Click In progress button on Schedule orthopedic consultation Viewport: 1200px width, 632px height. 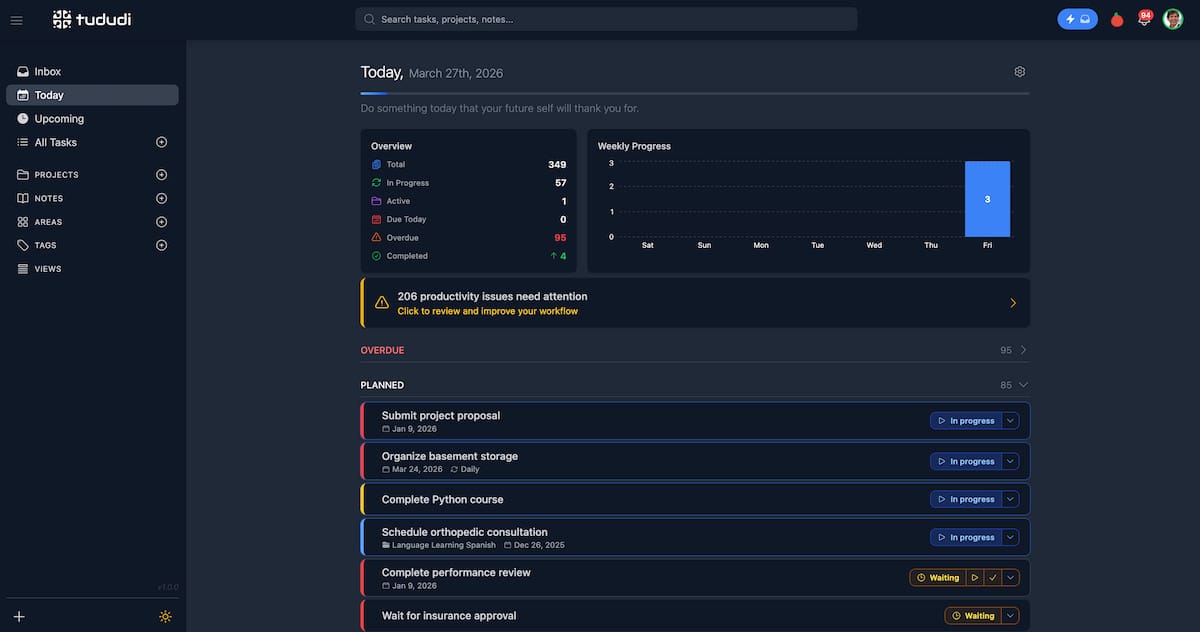966,537
